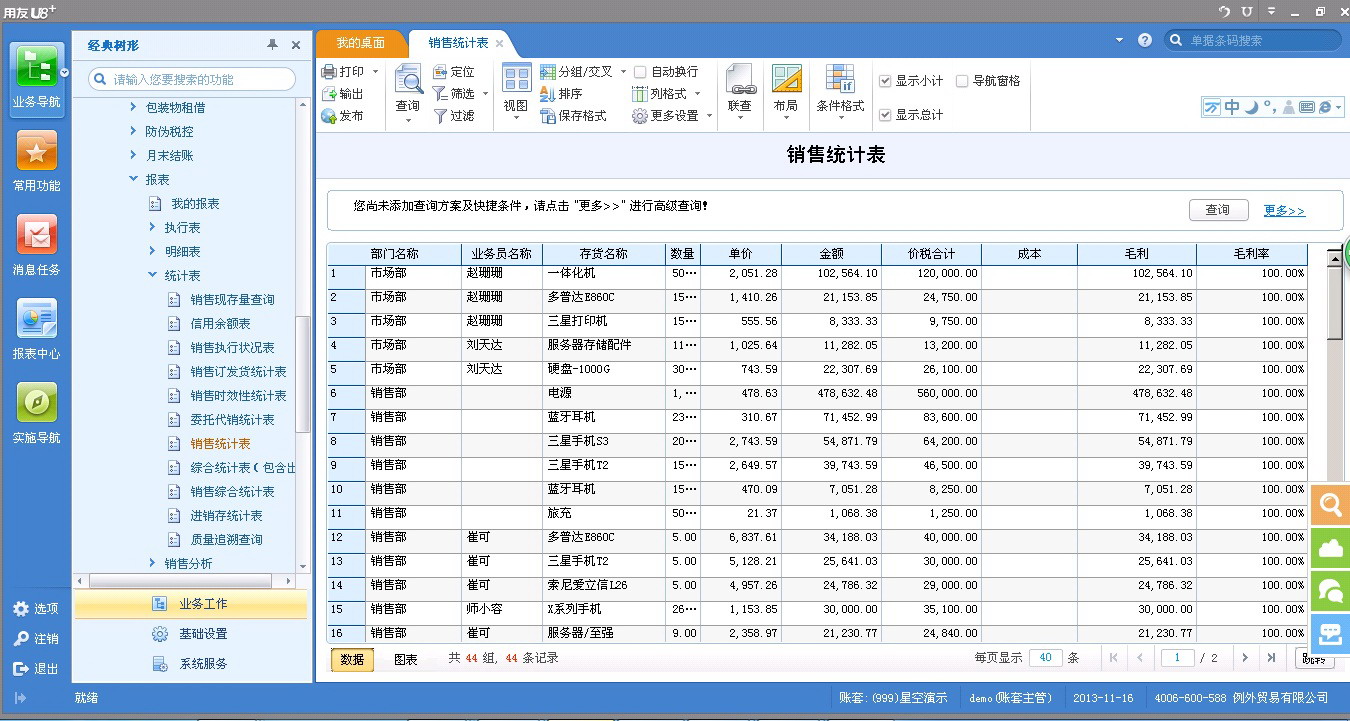Click 注销 key icon
Viewport: 1350px width, 721px height.
pyautogui.click(x=21, y=639)
